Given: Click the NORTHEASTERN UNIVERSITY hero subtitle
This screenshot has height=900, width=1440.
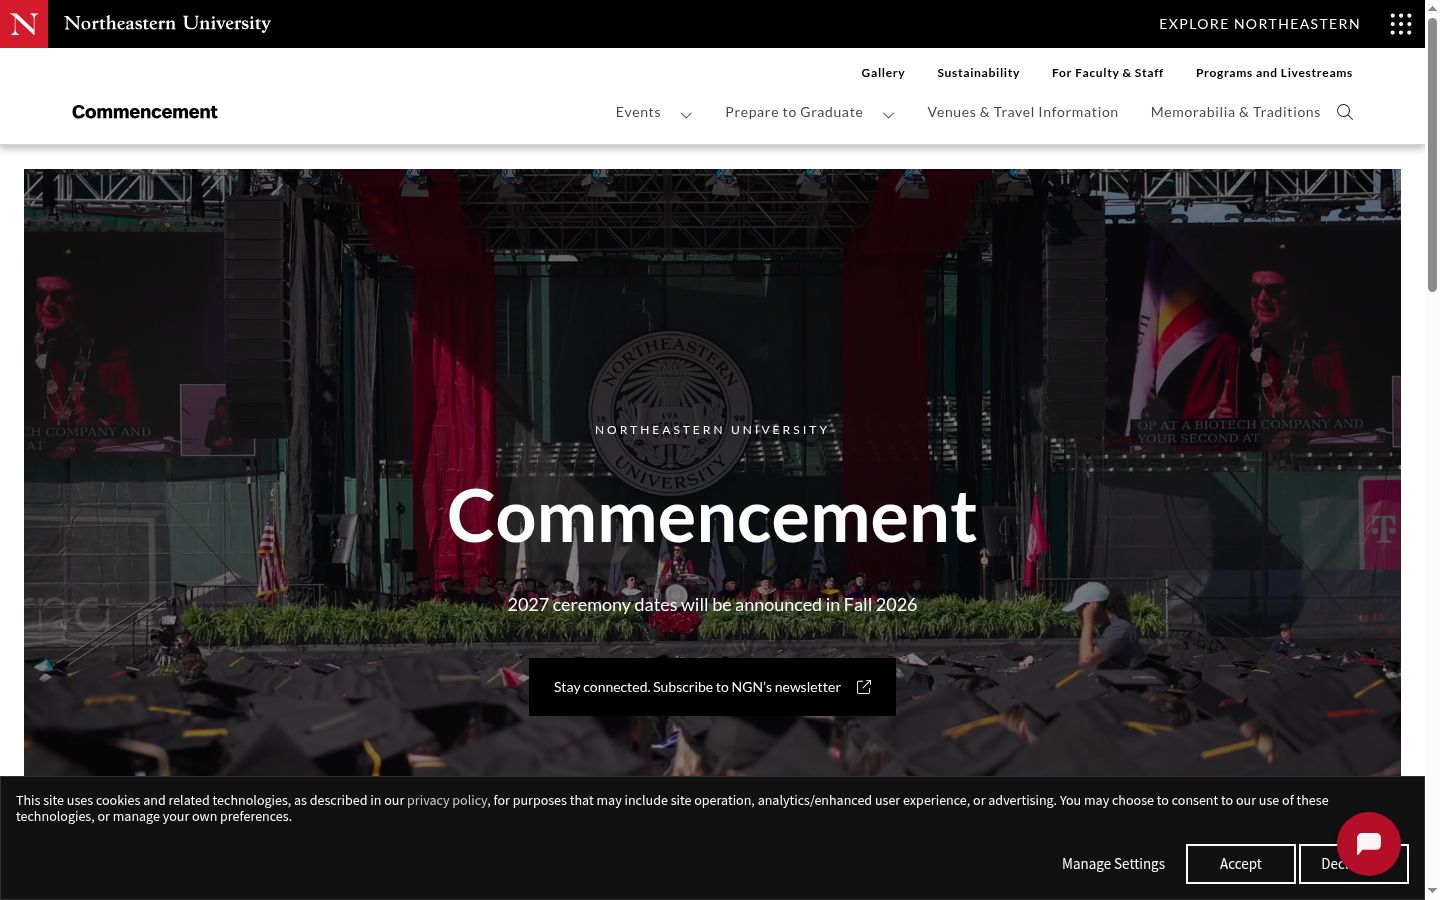Looking at the screenshot, I should point(712,430).
